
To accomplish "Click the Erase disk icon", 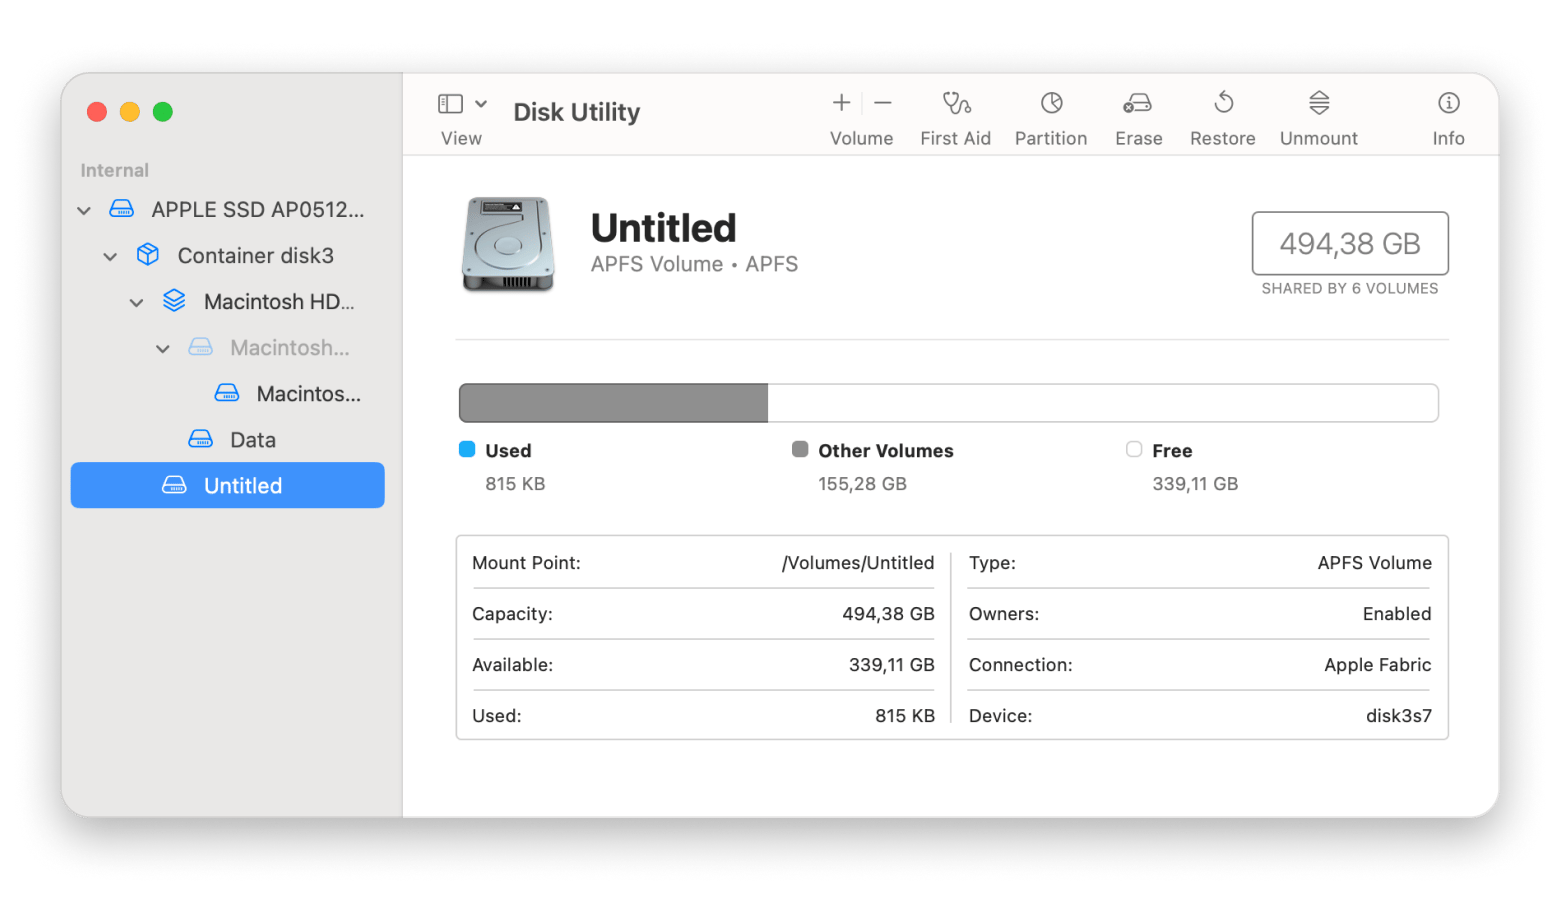I will 1137,103.
